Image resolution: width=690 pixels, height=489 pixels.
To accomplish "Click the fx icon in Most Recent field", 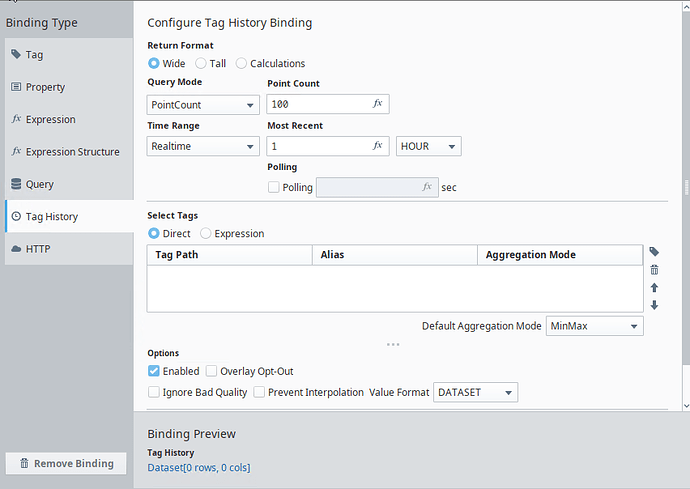I will click(x=378, y=146).
